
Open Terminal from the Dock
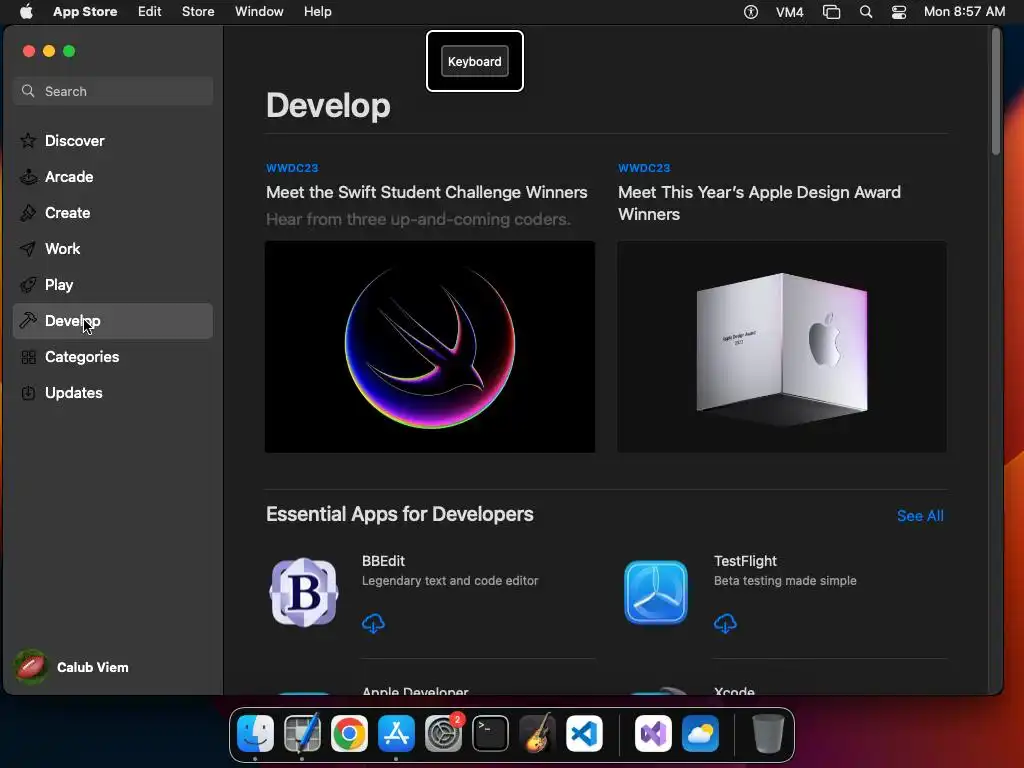pos(490,733)
